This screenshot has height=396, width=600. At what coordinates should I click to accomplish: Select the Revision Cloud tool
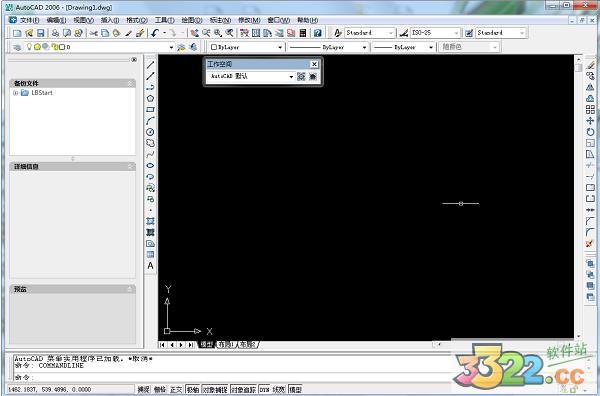150,143
